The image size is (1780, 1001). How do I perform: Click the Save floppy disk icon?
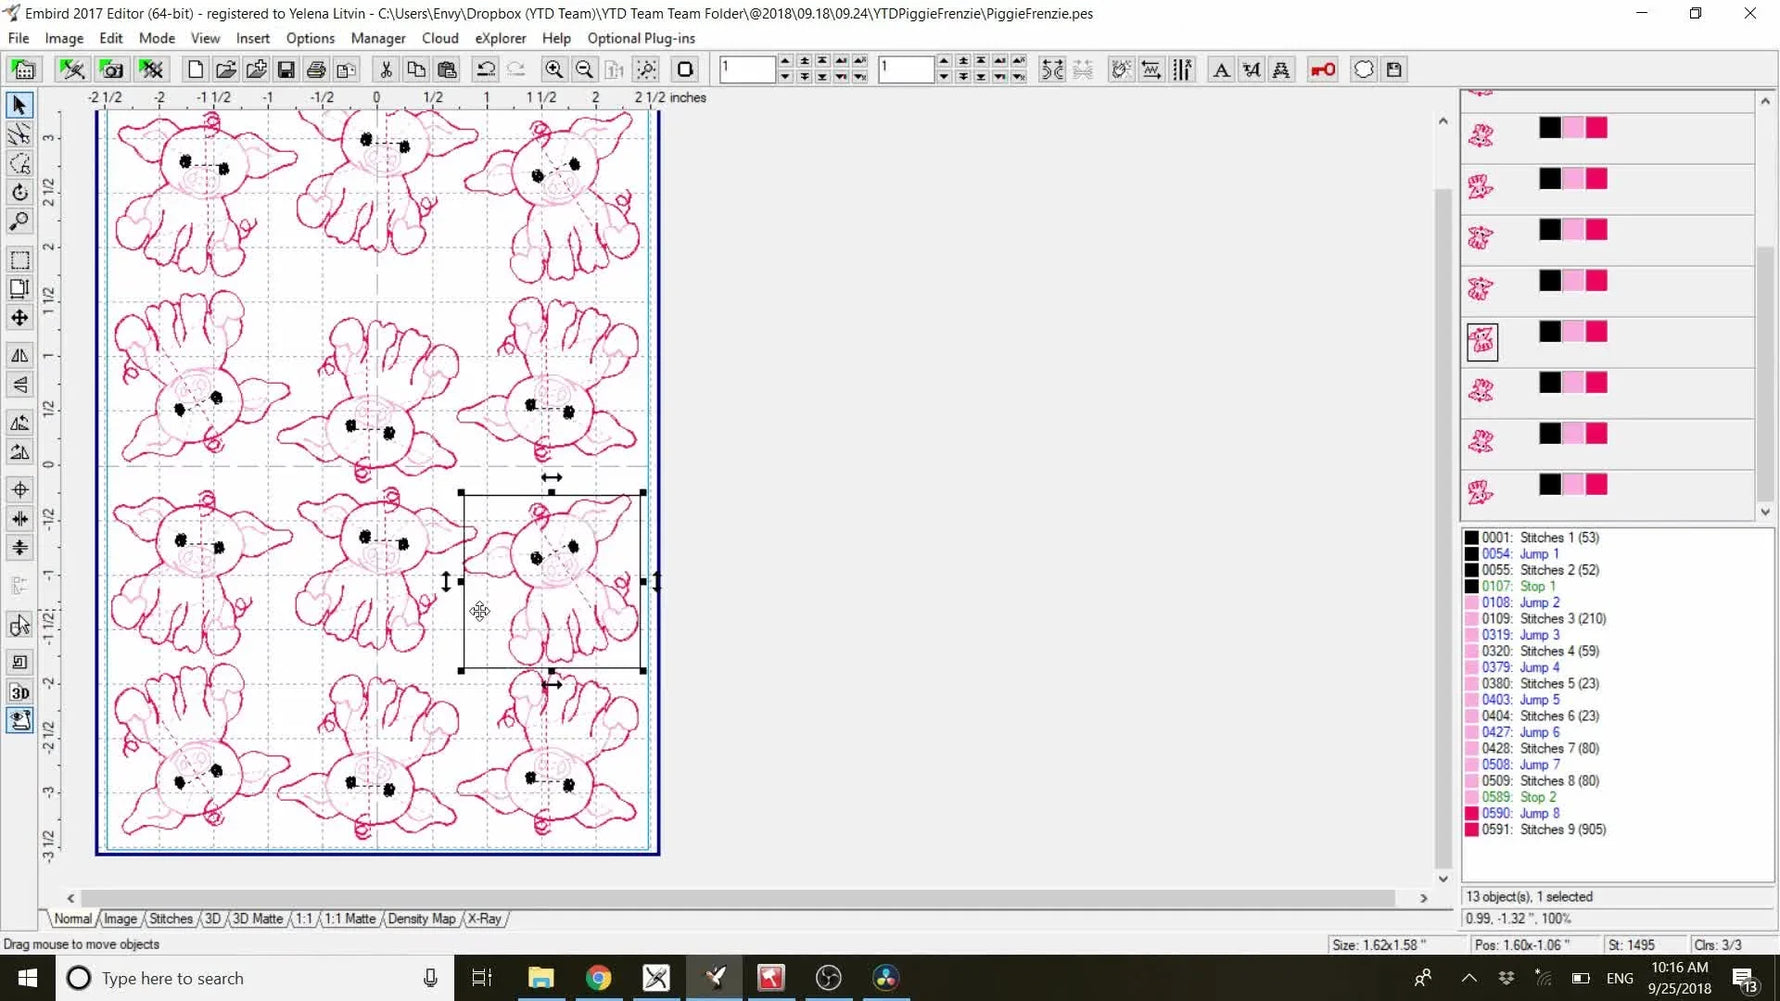click(x=286, y=70)
